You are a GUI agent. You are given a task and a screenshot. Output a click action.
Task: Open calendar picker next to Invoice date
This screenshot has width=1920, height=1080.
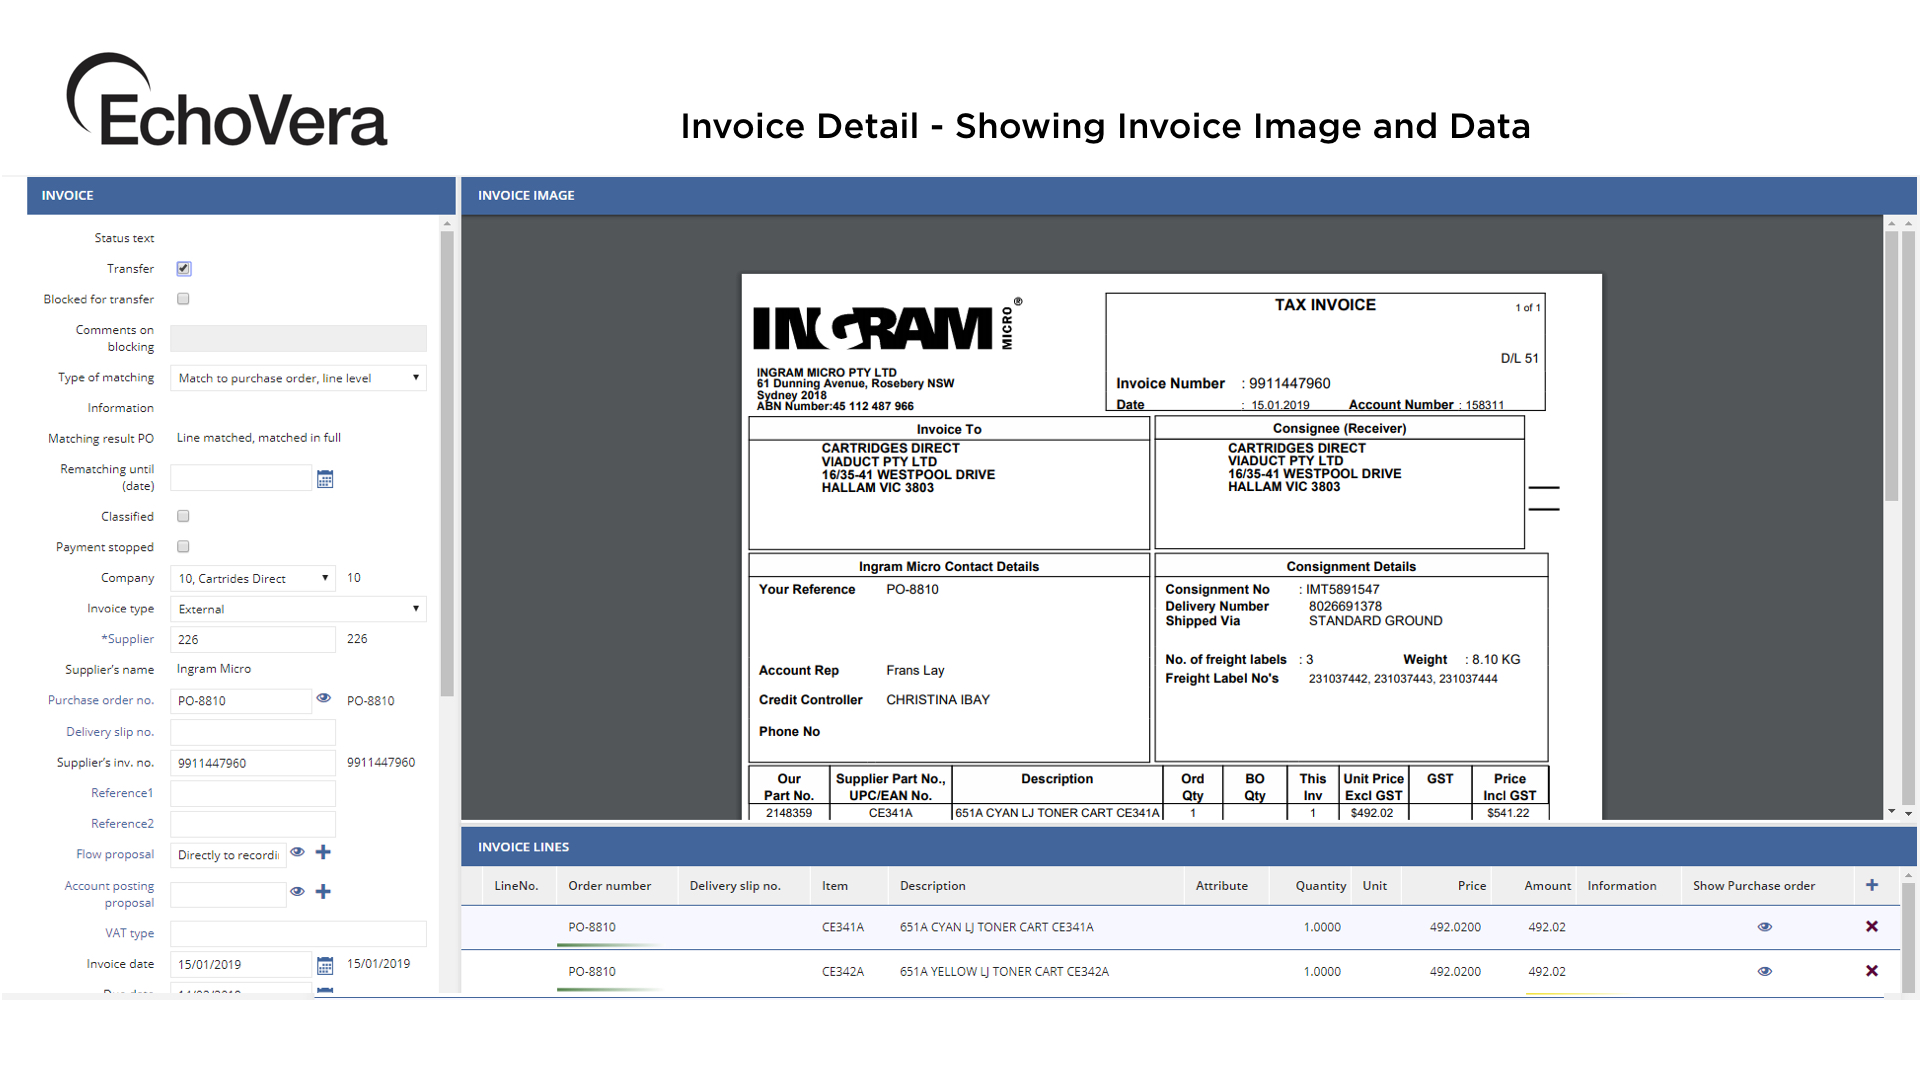[x=325, y=965]
